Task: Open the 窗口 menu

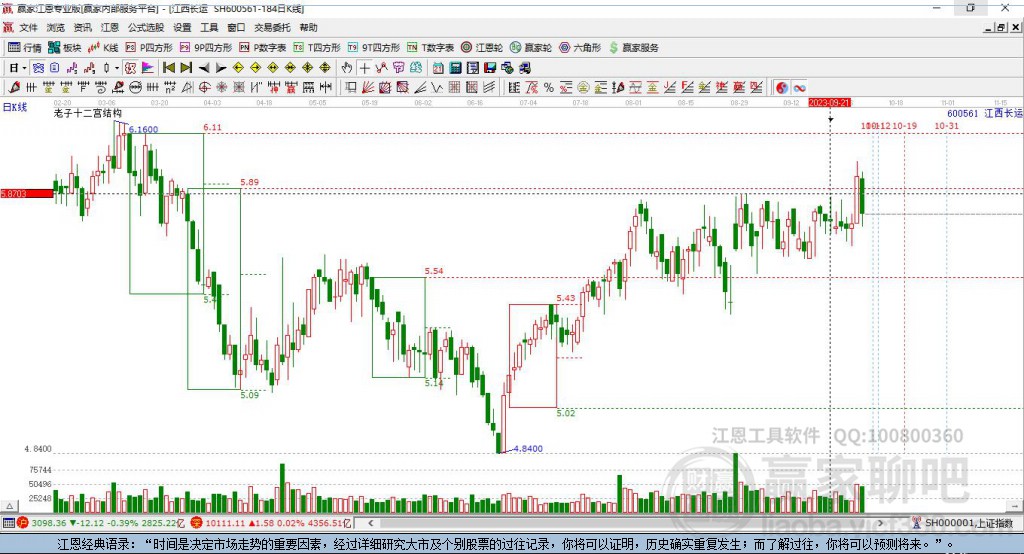Action: (x=236, y=27)
